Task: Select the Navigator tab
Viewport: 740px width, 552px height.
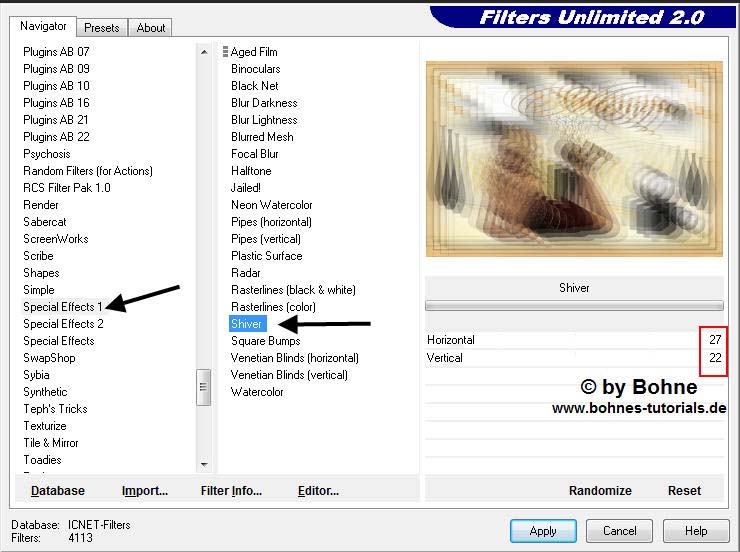Action: pyautogui.click(x=44, y=26)
